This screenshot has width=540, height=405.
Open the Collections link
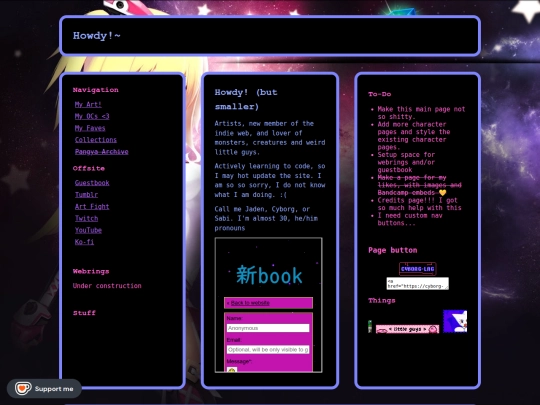tap(96, 140)
